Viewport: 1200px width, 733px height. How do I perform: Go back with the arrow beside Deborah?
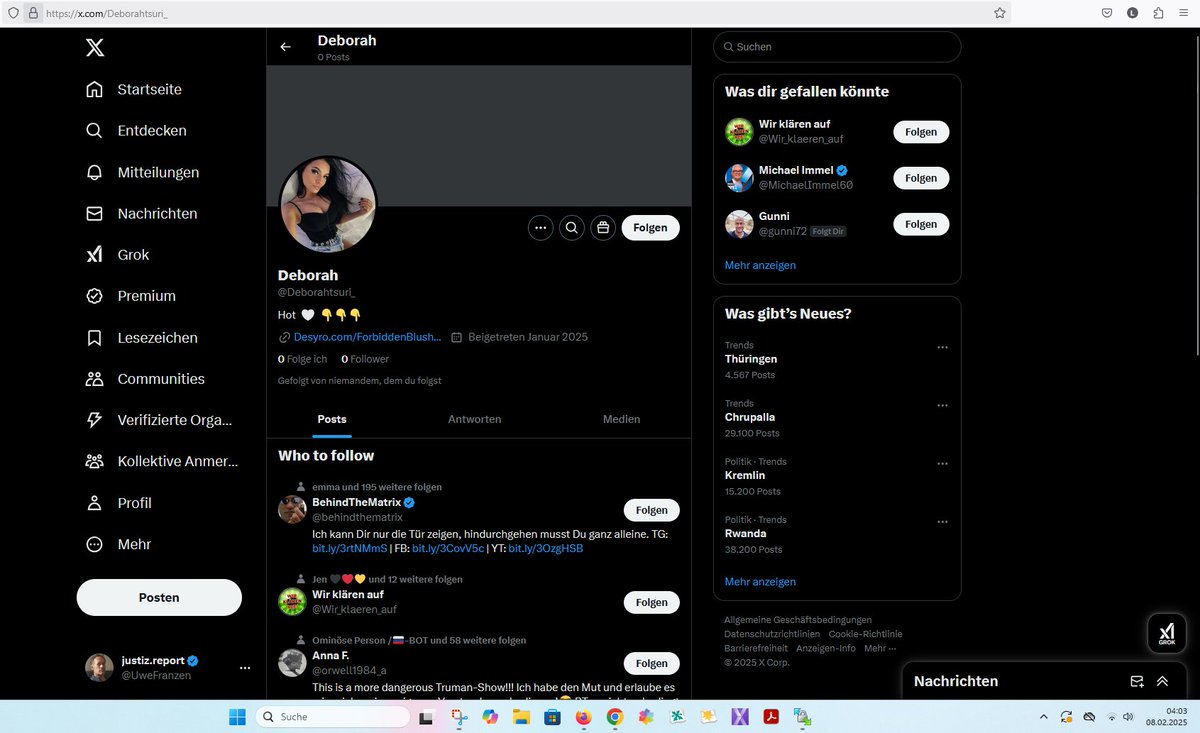[x=286, y=47]
